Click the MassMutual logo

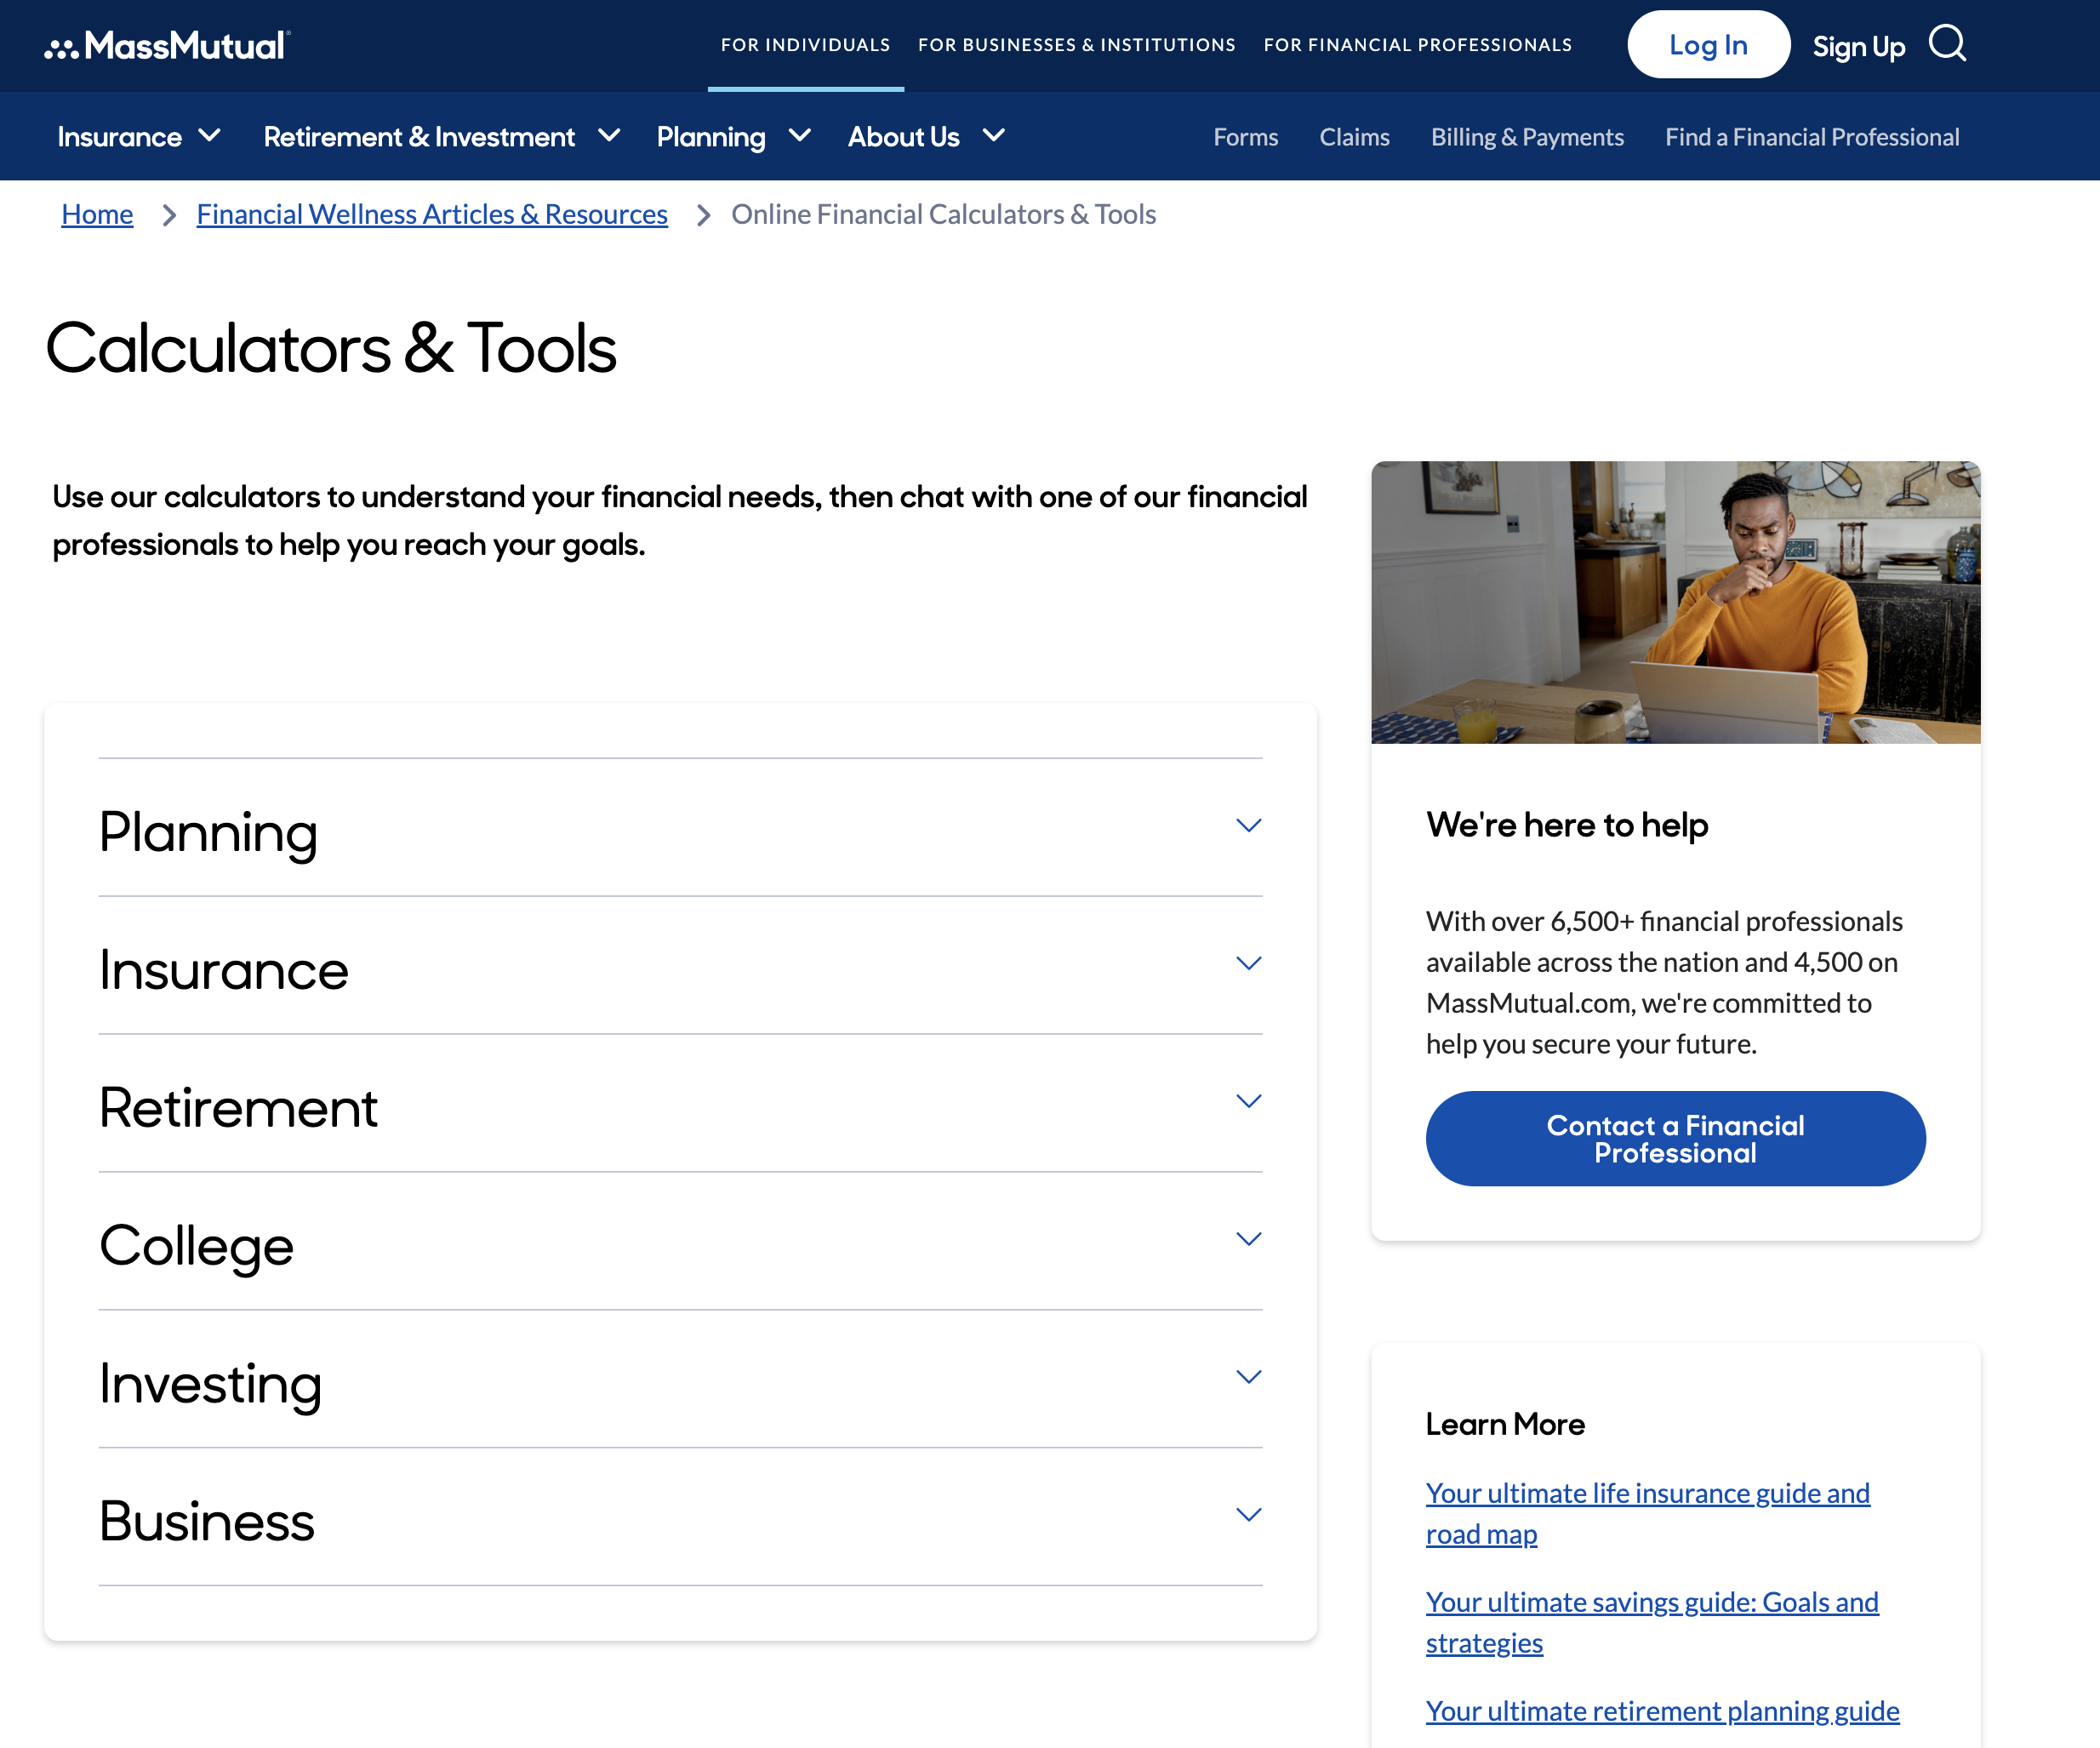coord(164,45)
